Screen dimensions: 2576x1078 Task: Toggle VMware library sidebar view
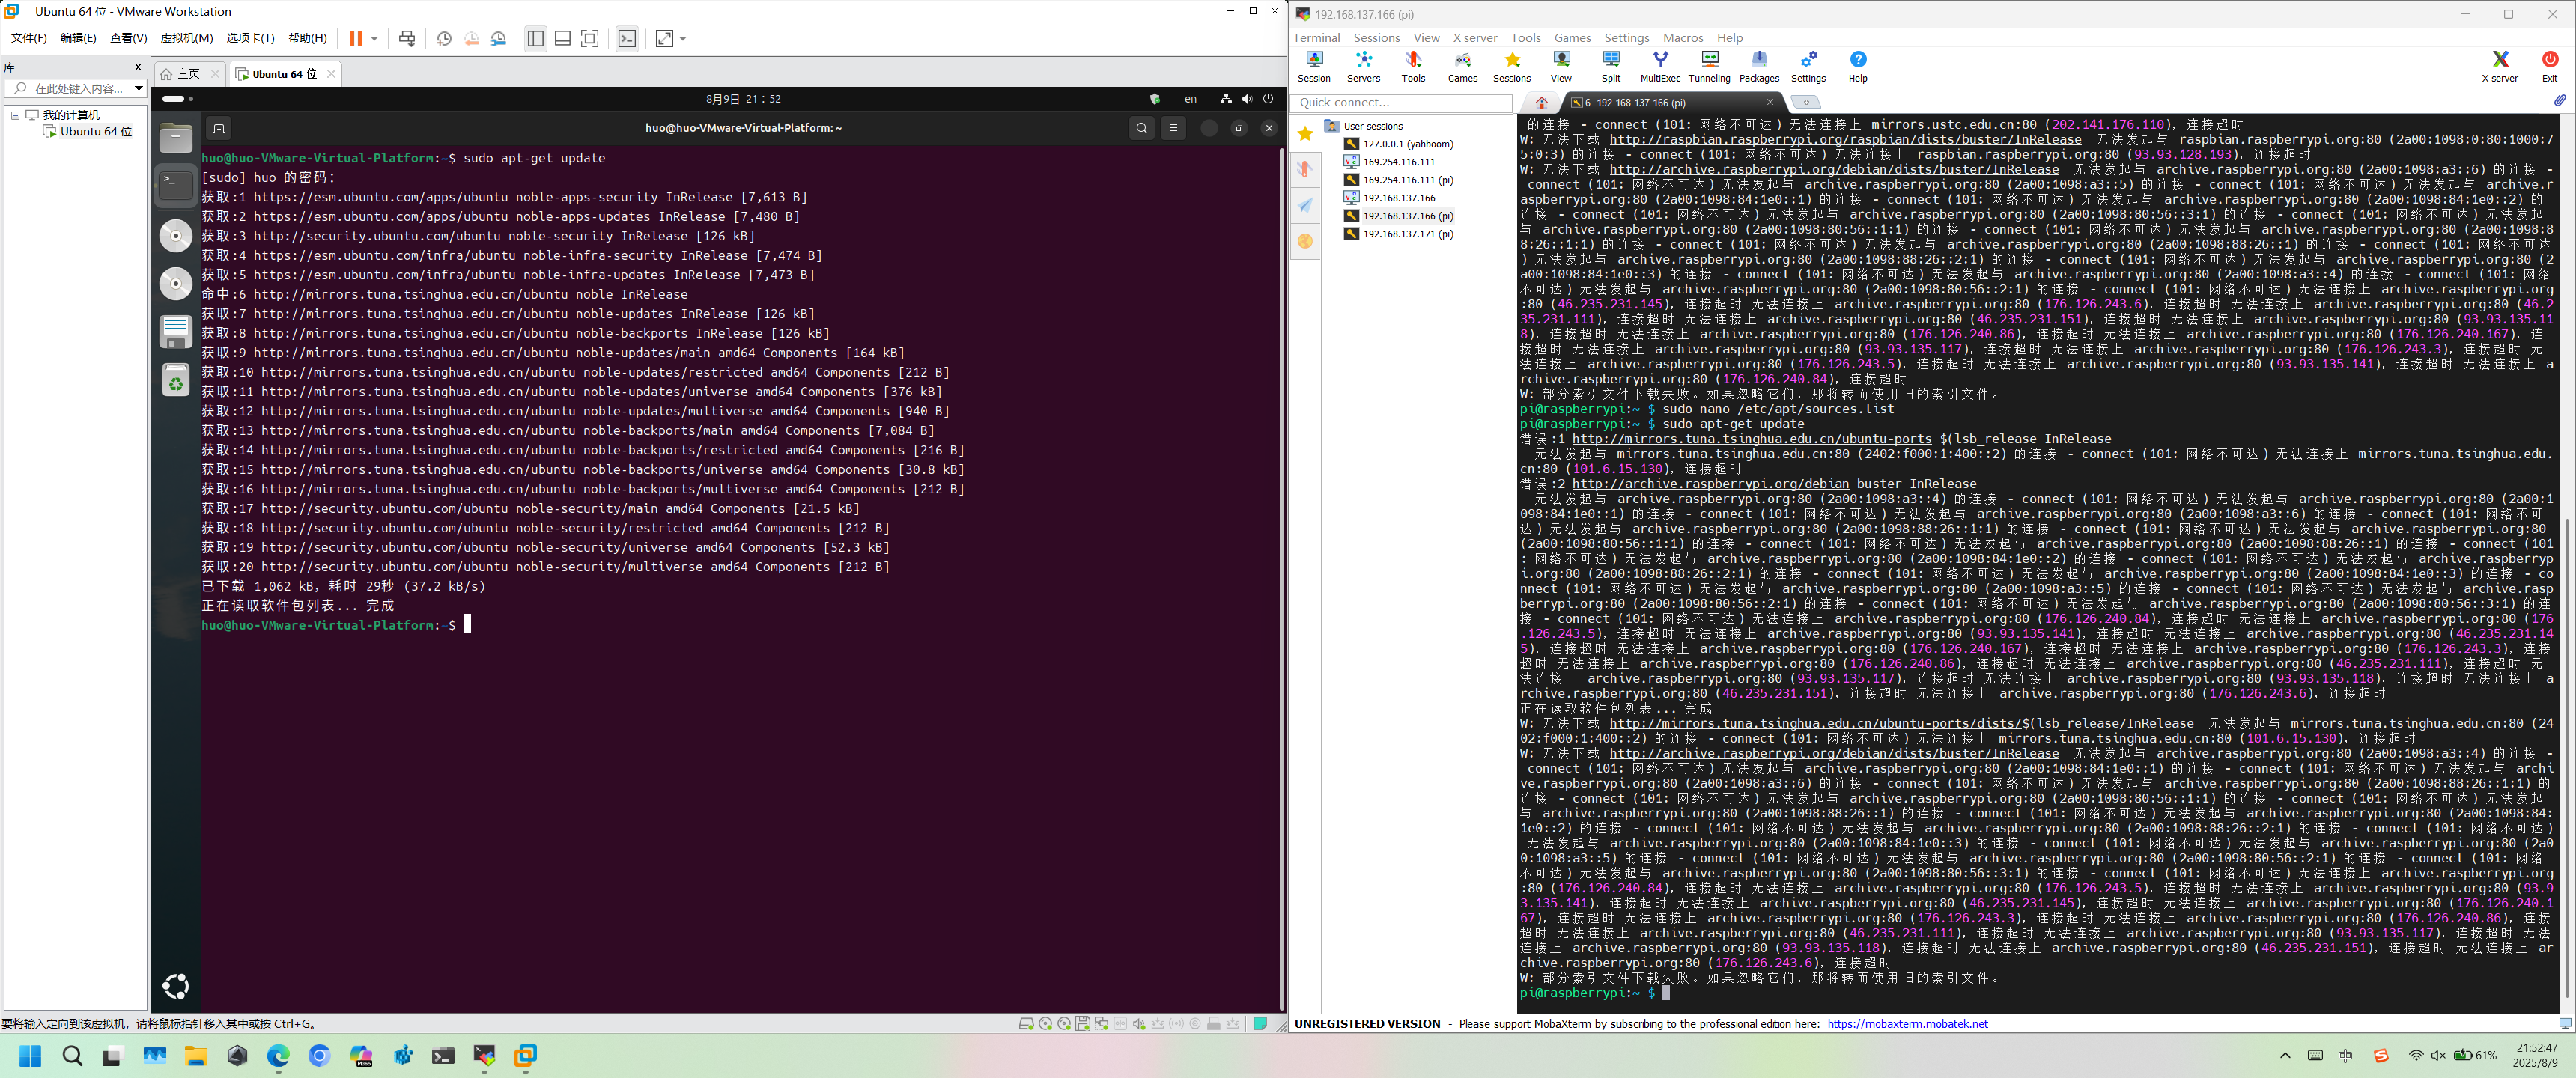(535, 39)
